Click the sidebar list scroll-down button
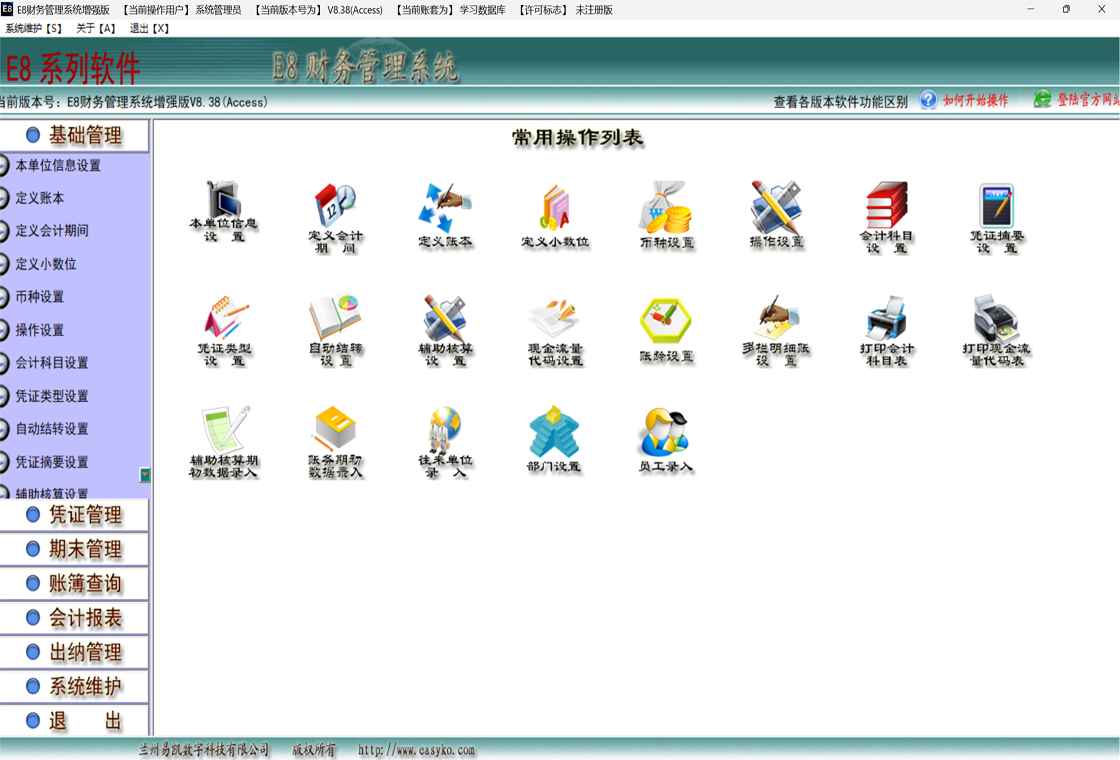The image size is (1120, 760). point(145,475)
